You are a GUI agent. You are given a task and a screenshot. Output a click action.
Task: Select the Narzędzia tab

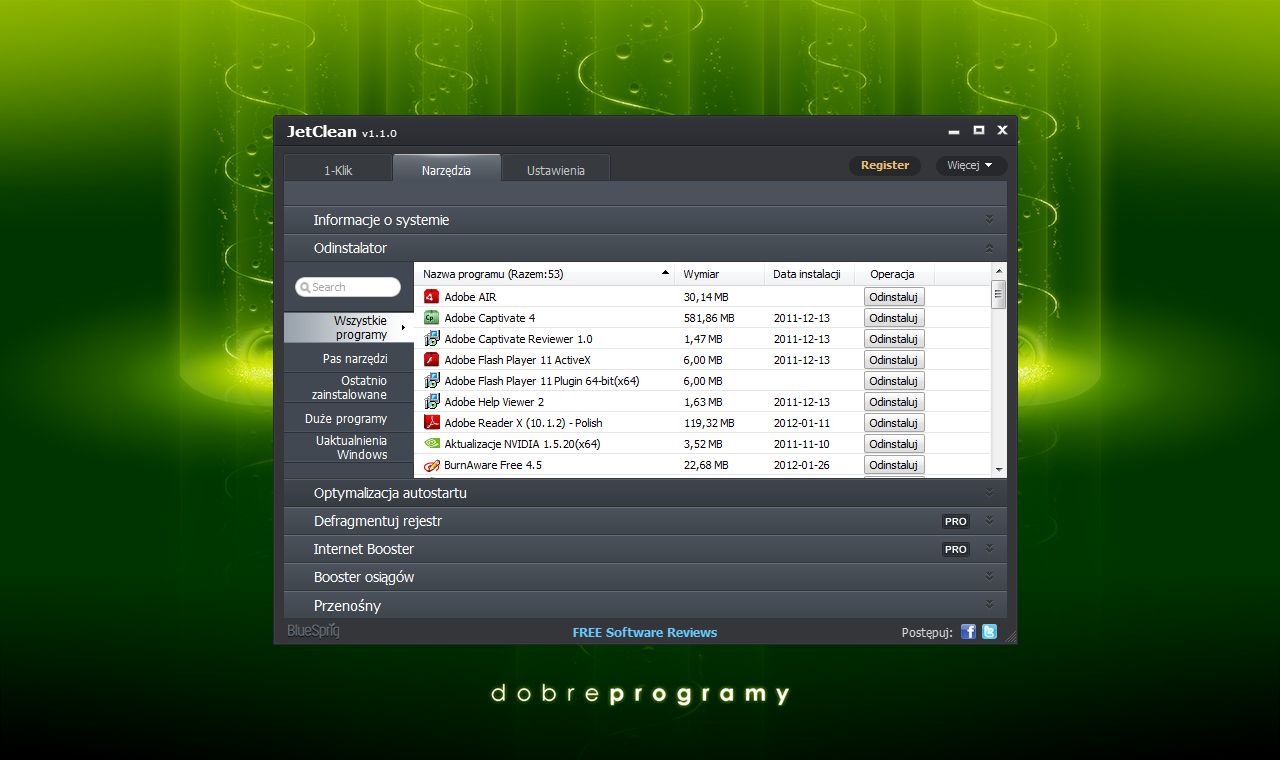tap(446, 168)
